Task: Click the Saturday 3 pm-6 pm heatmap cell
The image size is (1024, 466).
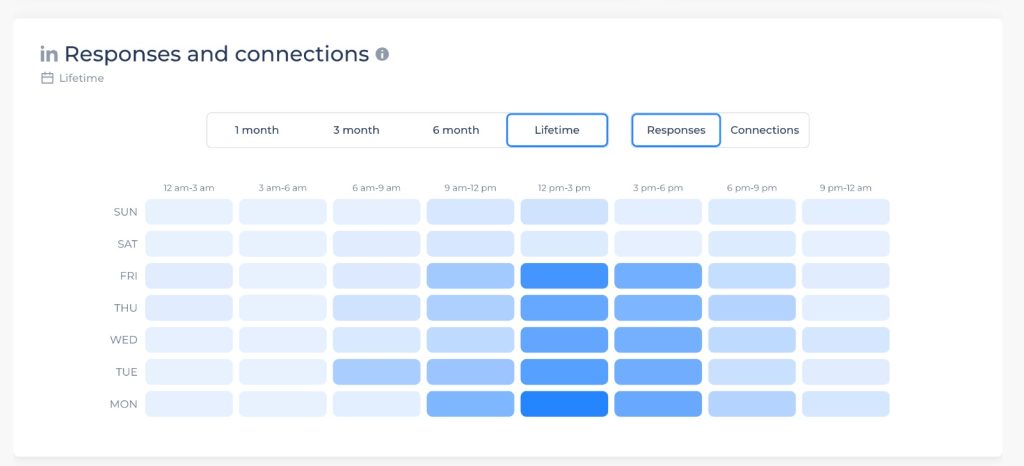Action: click(x=658, y=243)
